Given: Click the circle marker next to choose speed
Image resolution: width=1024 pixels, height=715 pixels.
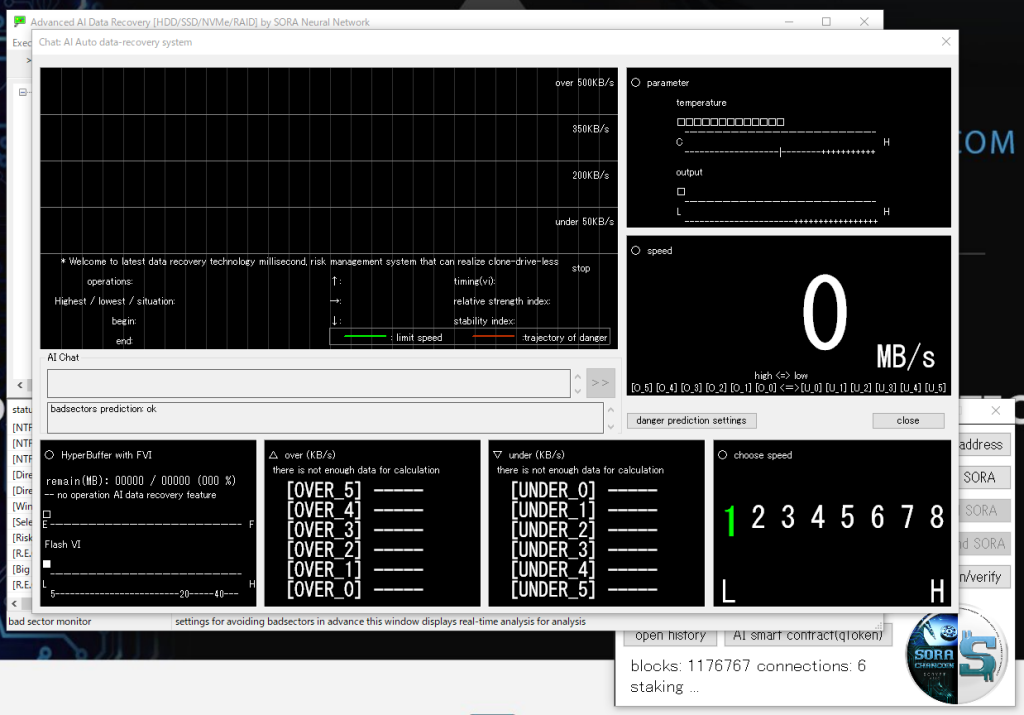Looking at the screenshot, I should point(722,455).
